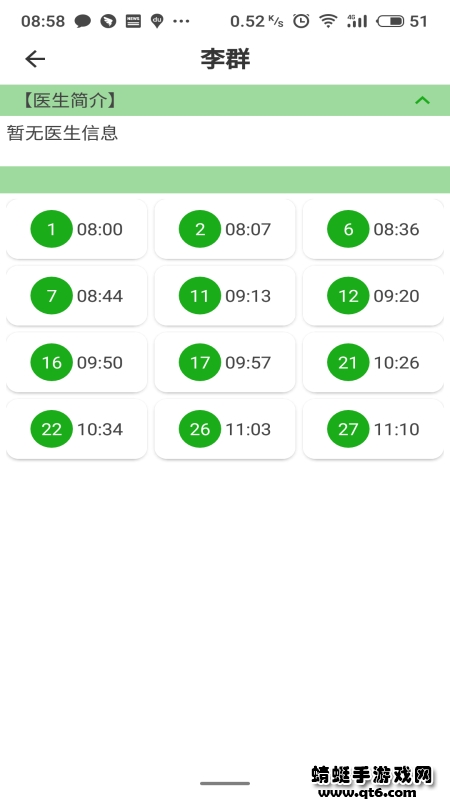450x800 pixels.
Task: Select slot 26 at 11:03
Action: tap(225, 429)
